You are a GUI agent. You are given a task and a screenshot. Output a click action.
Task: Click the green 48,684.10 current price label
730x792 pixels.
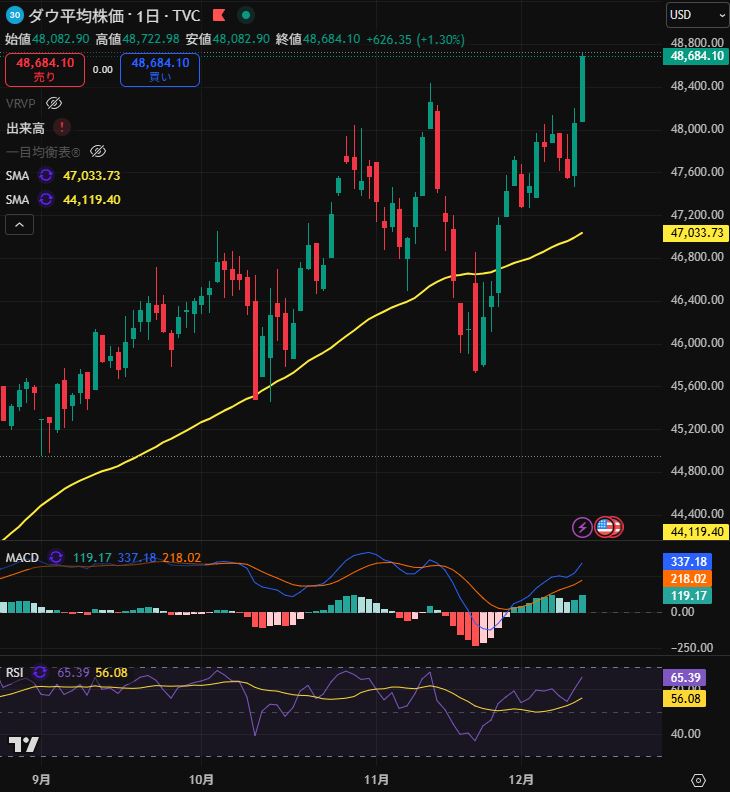[696, 57]
